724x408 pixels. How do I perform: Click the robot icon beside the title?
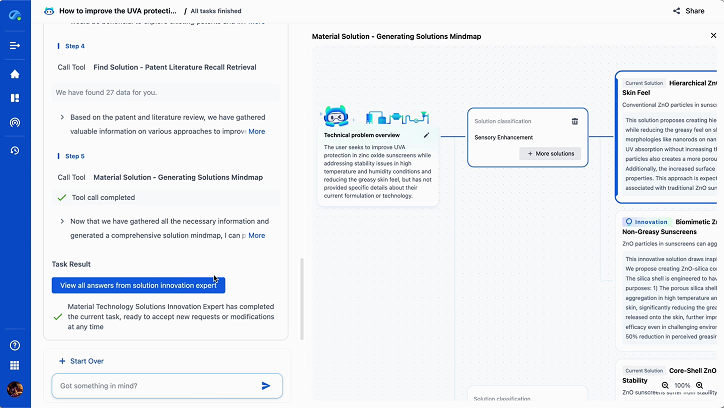[49, 11]
